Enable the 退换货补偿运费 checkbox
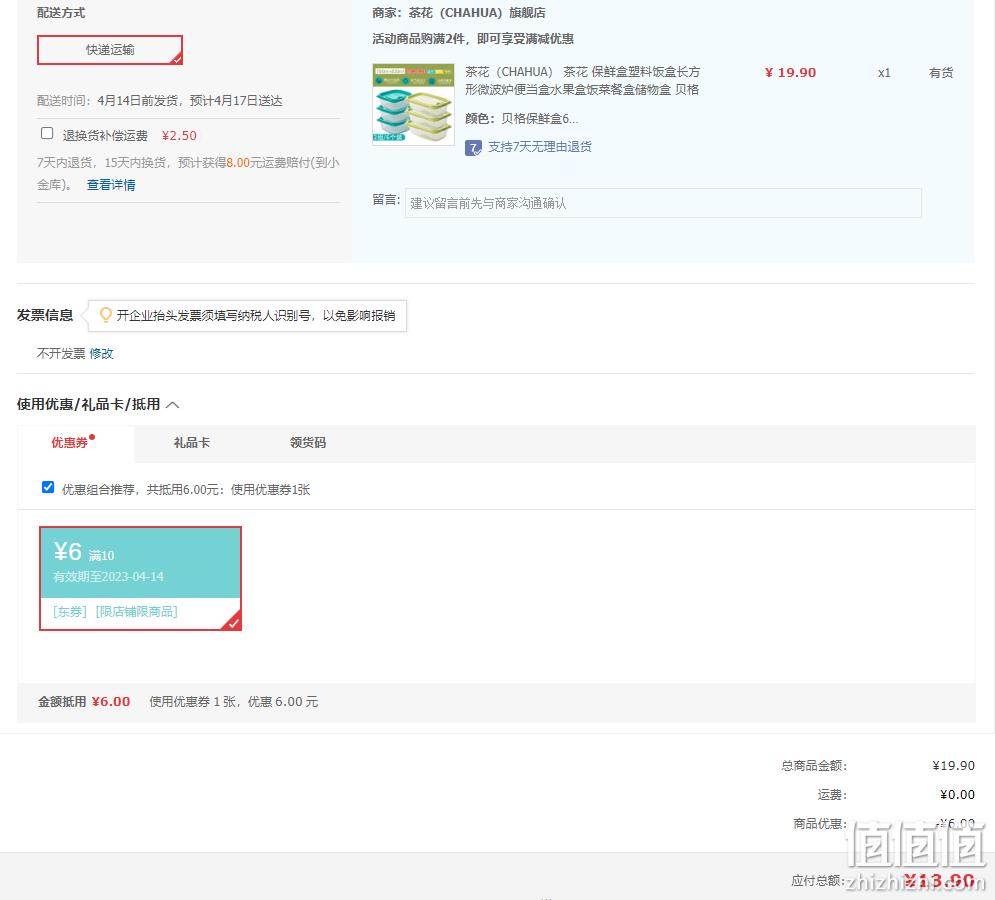The height and width of the screenshot is (900, 995). coord(47,133)
